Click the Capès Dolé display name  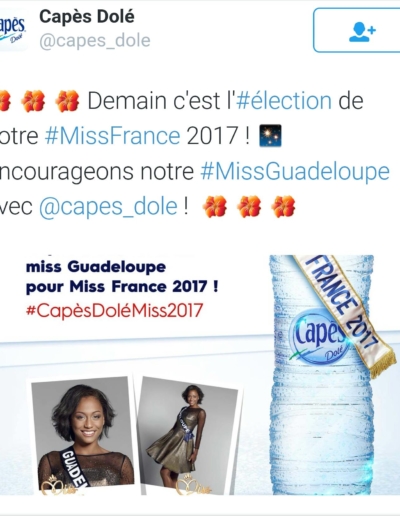[x=87, y=17]
